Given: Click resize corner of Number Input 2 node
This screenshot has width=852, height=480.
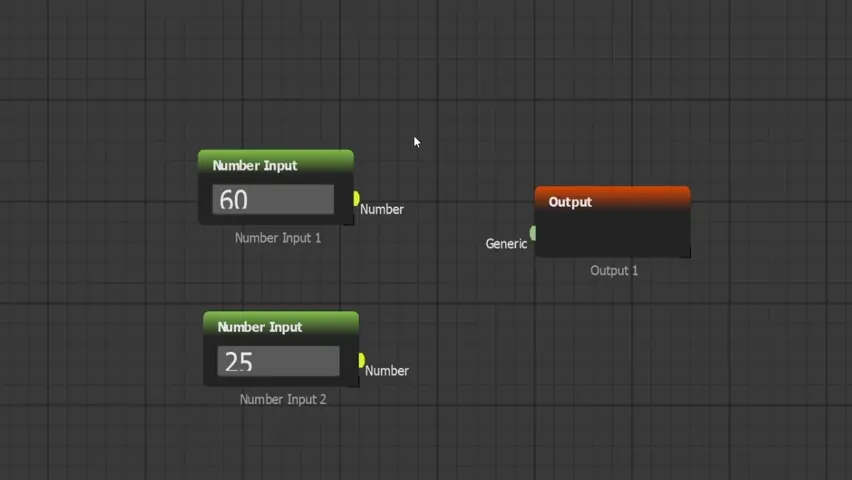Looking at the screenshot, I should (x=354, y=382).
